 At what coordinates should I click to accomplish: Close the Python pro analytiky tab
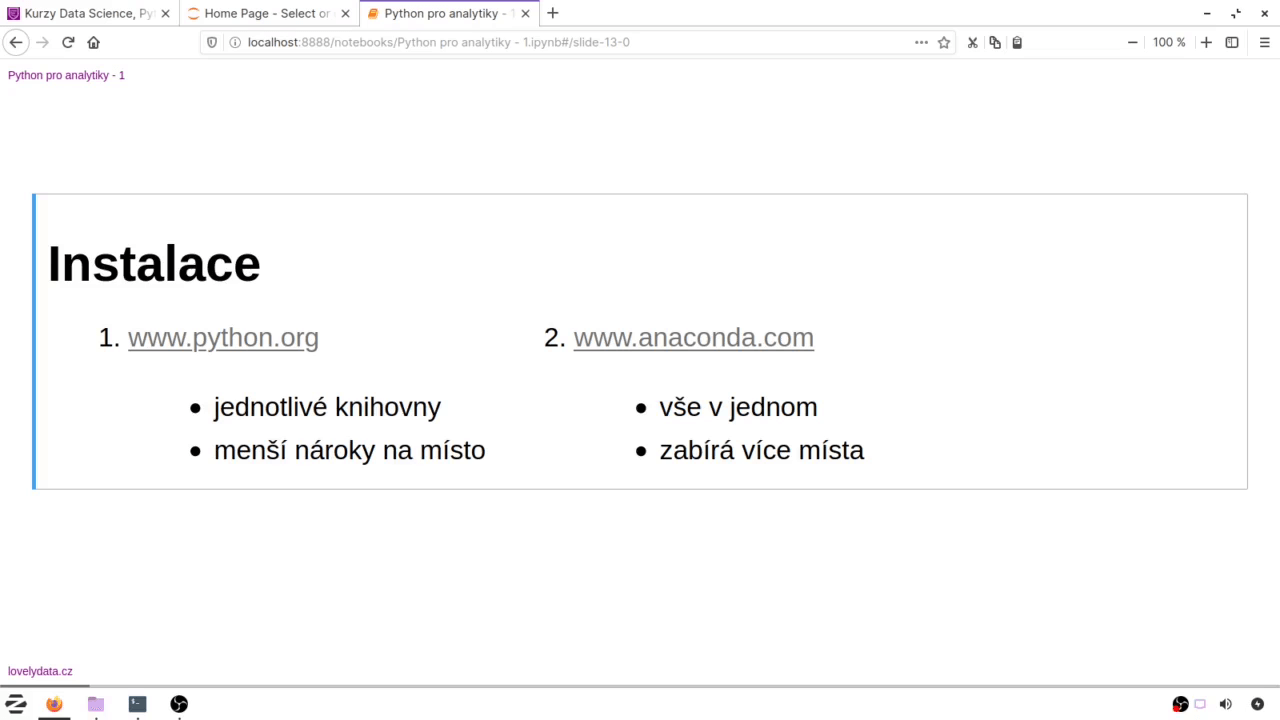525,14
